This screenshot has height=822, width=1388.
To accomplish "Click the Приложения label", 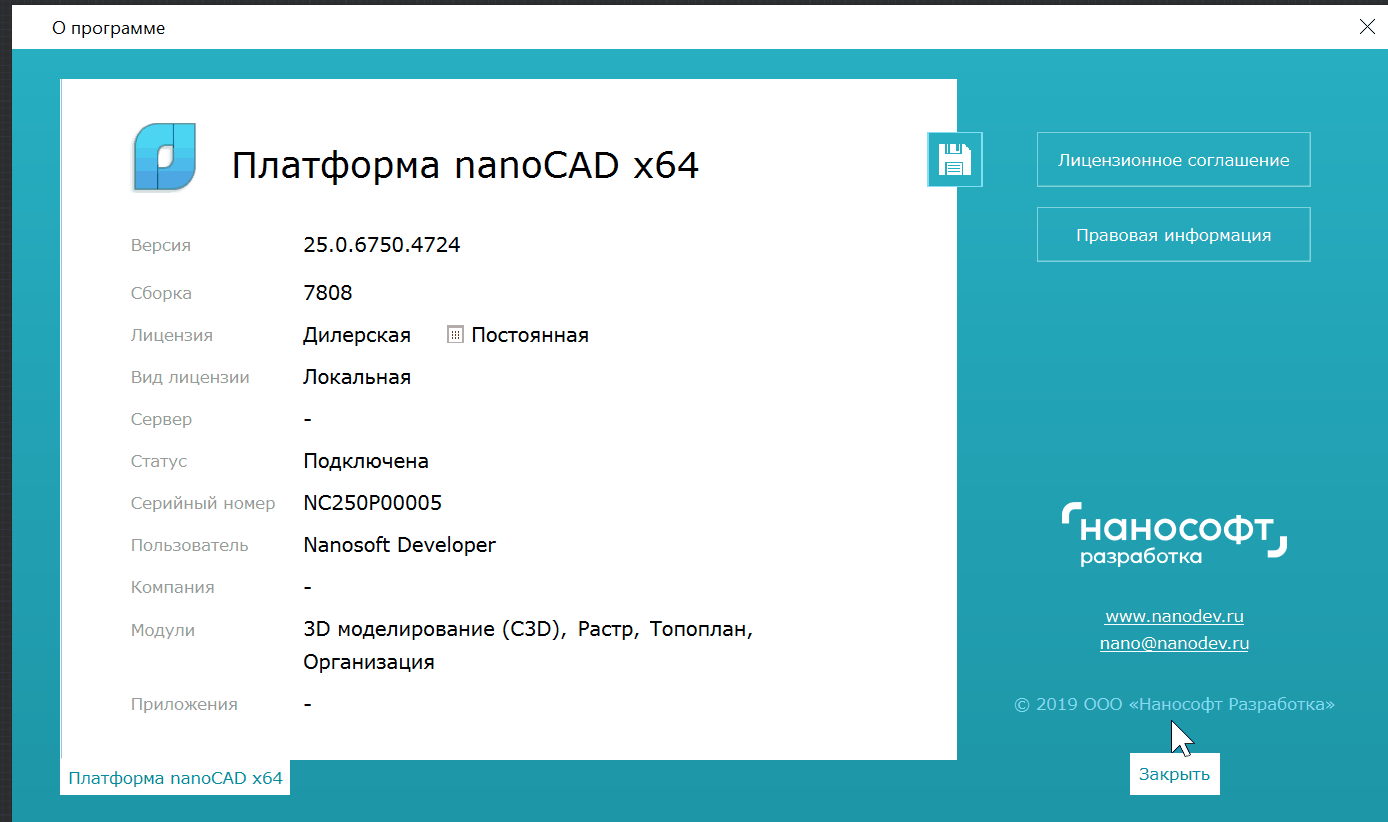I will [x=184, y=704].
